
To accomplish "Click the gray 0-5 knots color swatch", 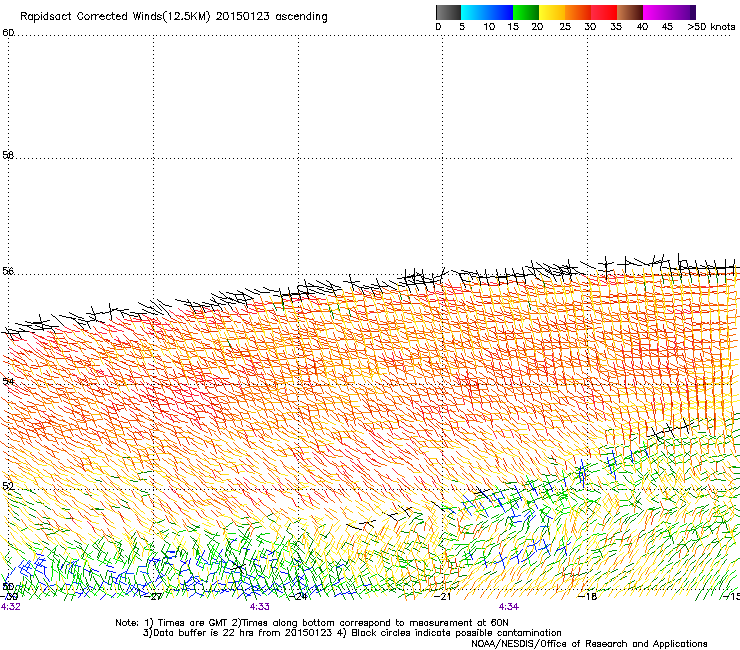I will point(448,12).
